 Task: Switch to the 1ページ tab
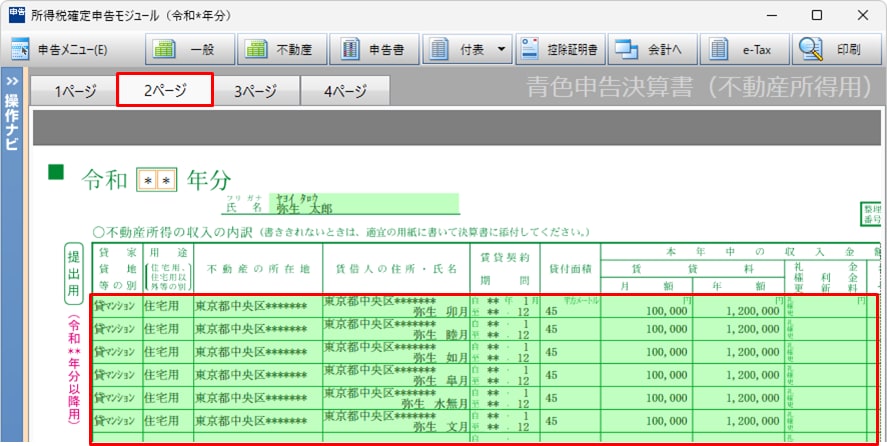(x=74, y=91)
